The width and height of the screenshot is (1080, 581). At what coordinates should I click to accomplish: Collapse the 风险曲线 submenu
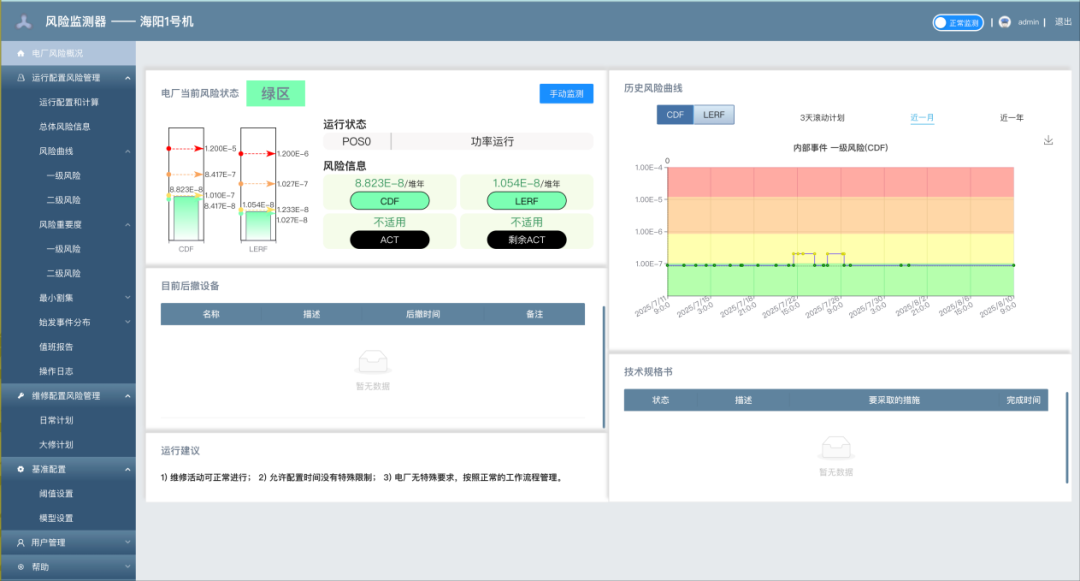127,152
